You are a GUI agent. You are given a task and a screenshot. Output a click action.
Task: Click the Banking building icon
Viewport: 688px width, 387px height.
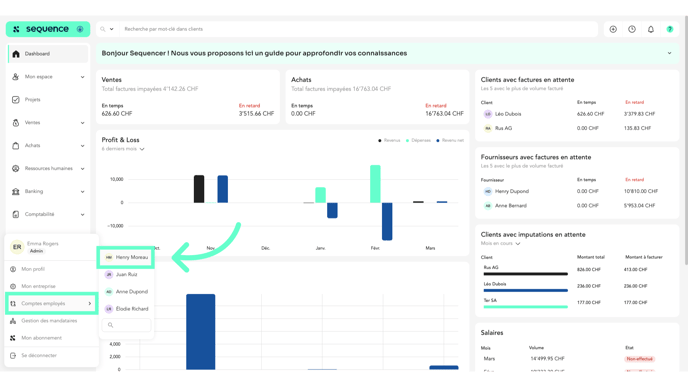(16, 191)
